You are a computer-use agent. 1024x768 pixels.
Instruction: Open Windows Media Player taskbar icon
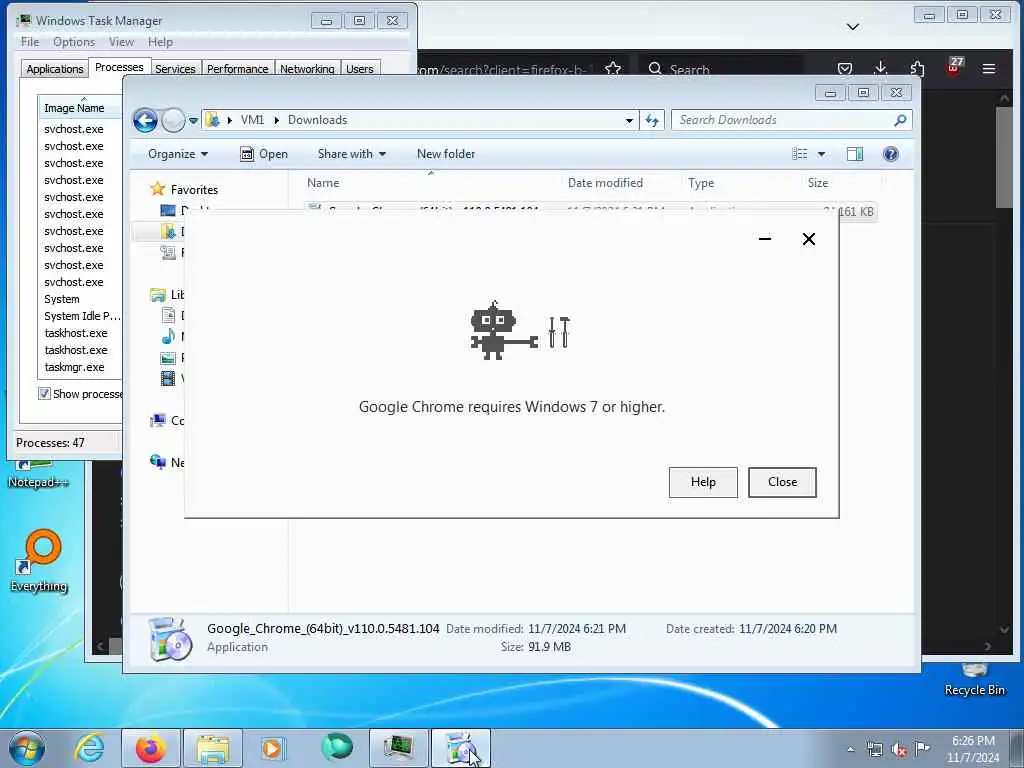pyautogui.click(x=274, y=748)
